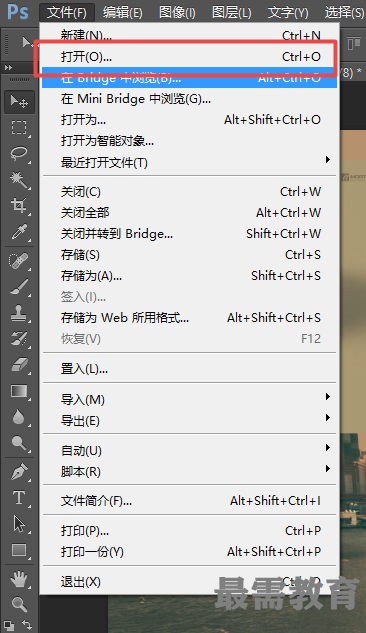366x633 pixels.
Task: Select the Lasso tool
Action: pos(19,154)
